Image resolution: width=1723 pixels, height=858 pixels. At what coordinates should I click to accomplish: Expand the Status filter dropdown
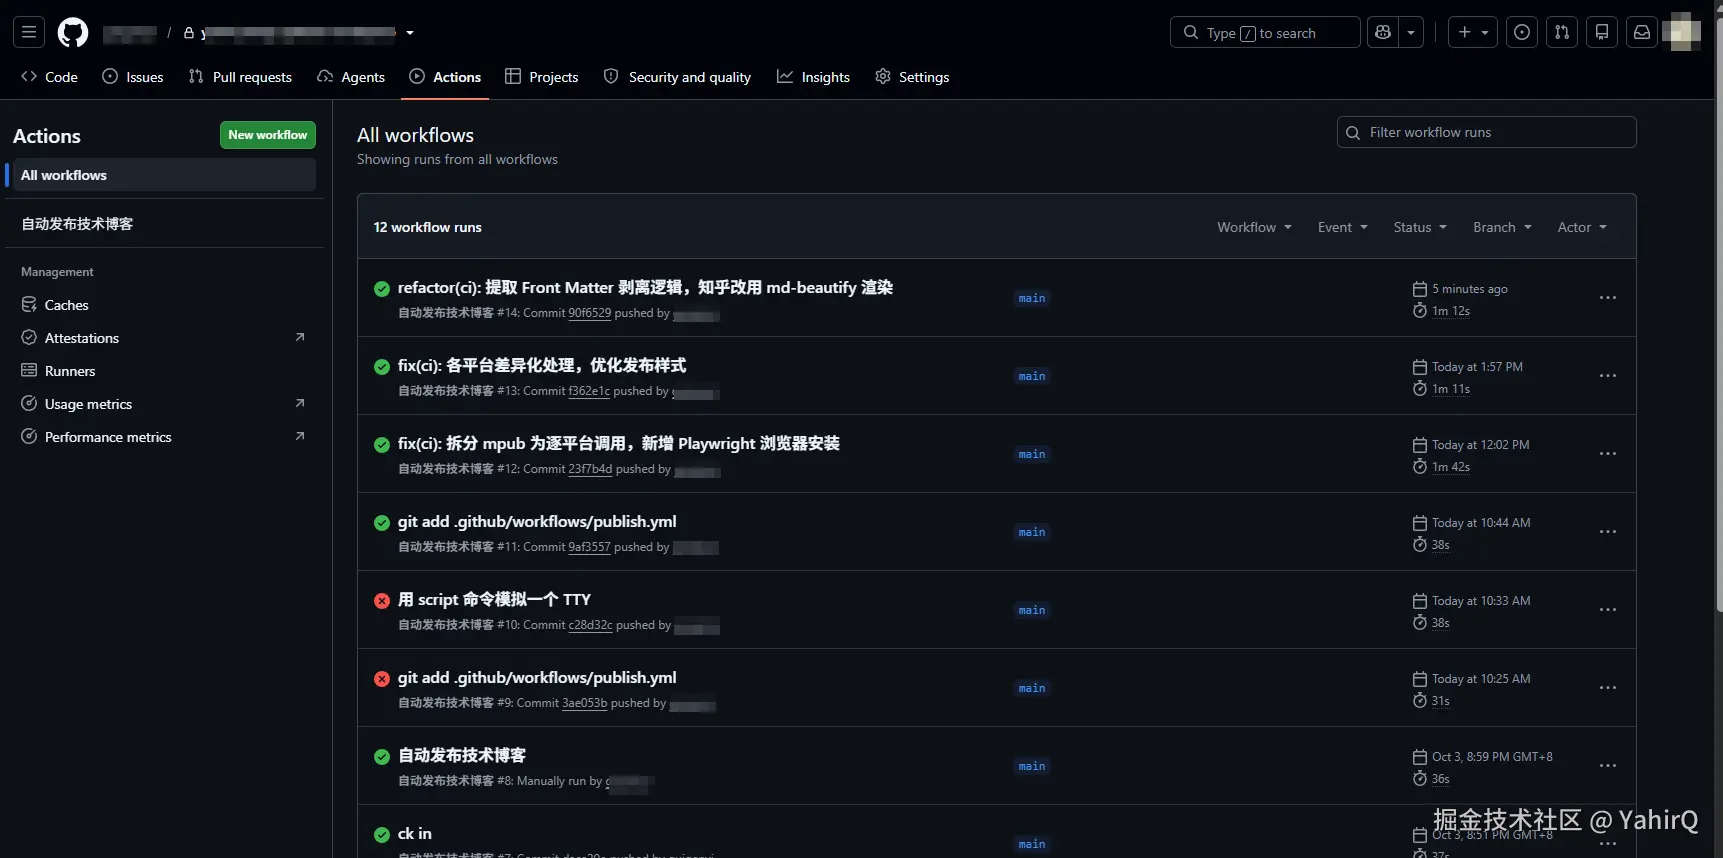1420,227
